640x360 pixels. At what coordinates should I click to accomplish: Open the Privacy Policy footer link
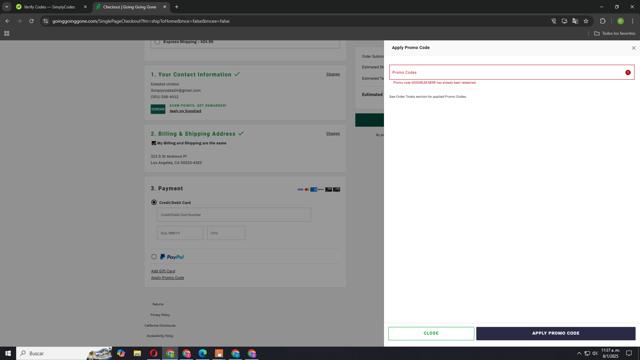[160, 315]
